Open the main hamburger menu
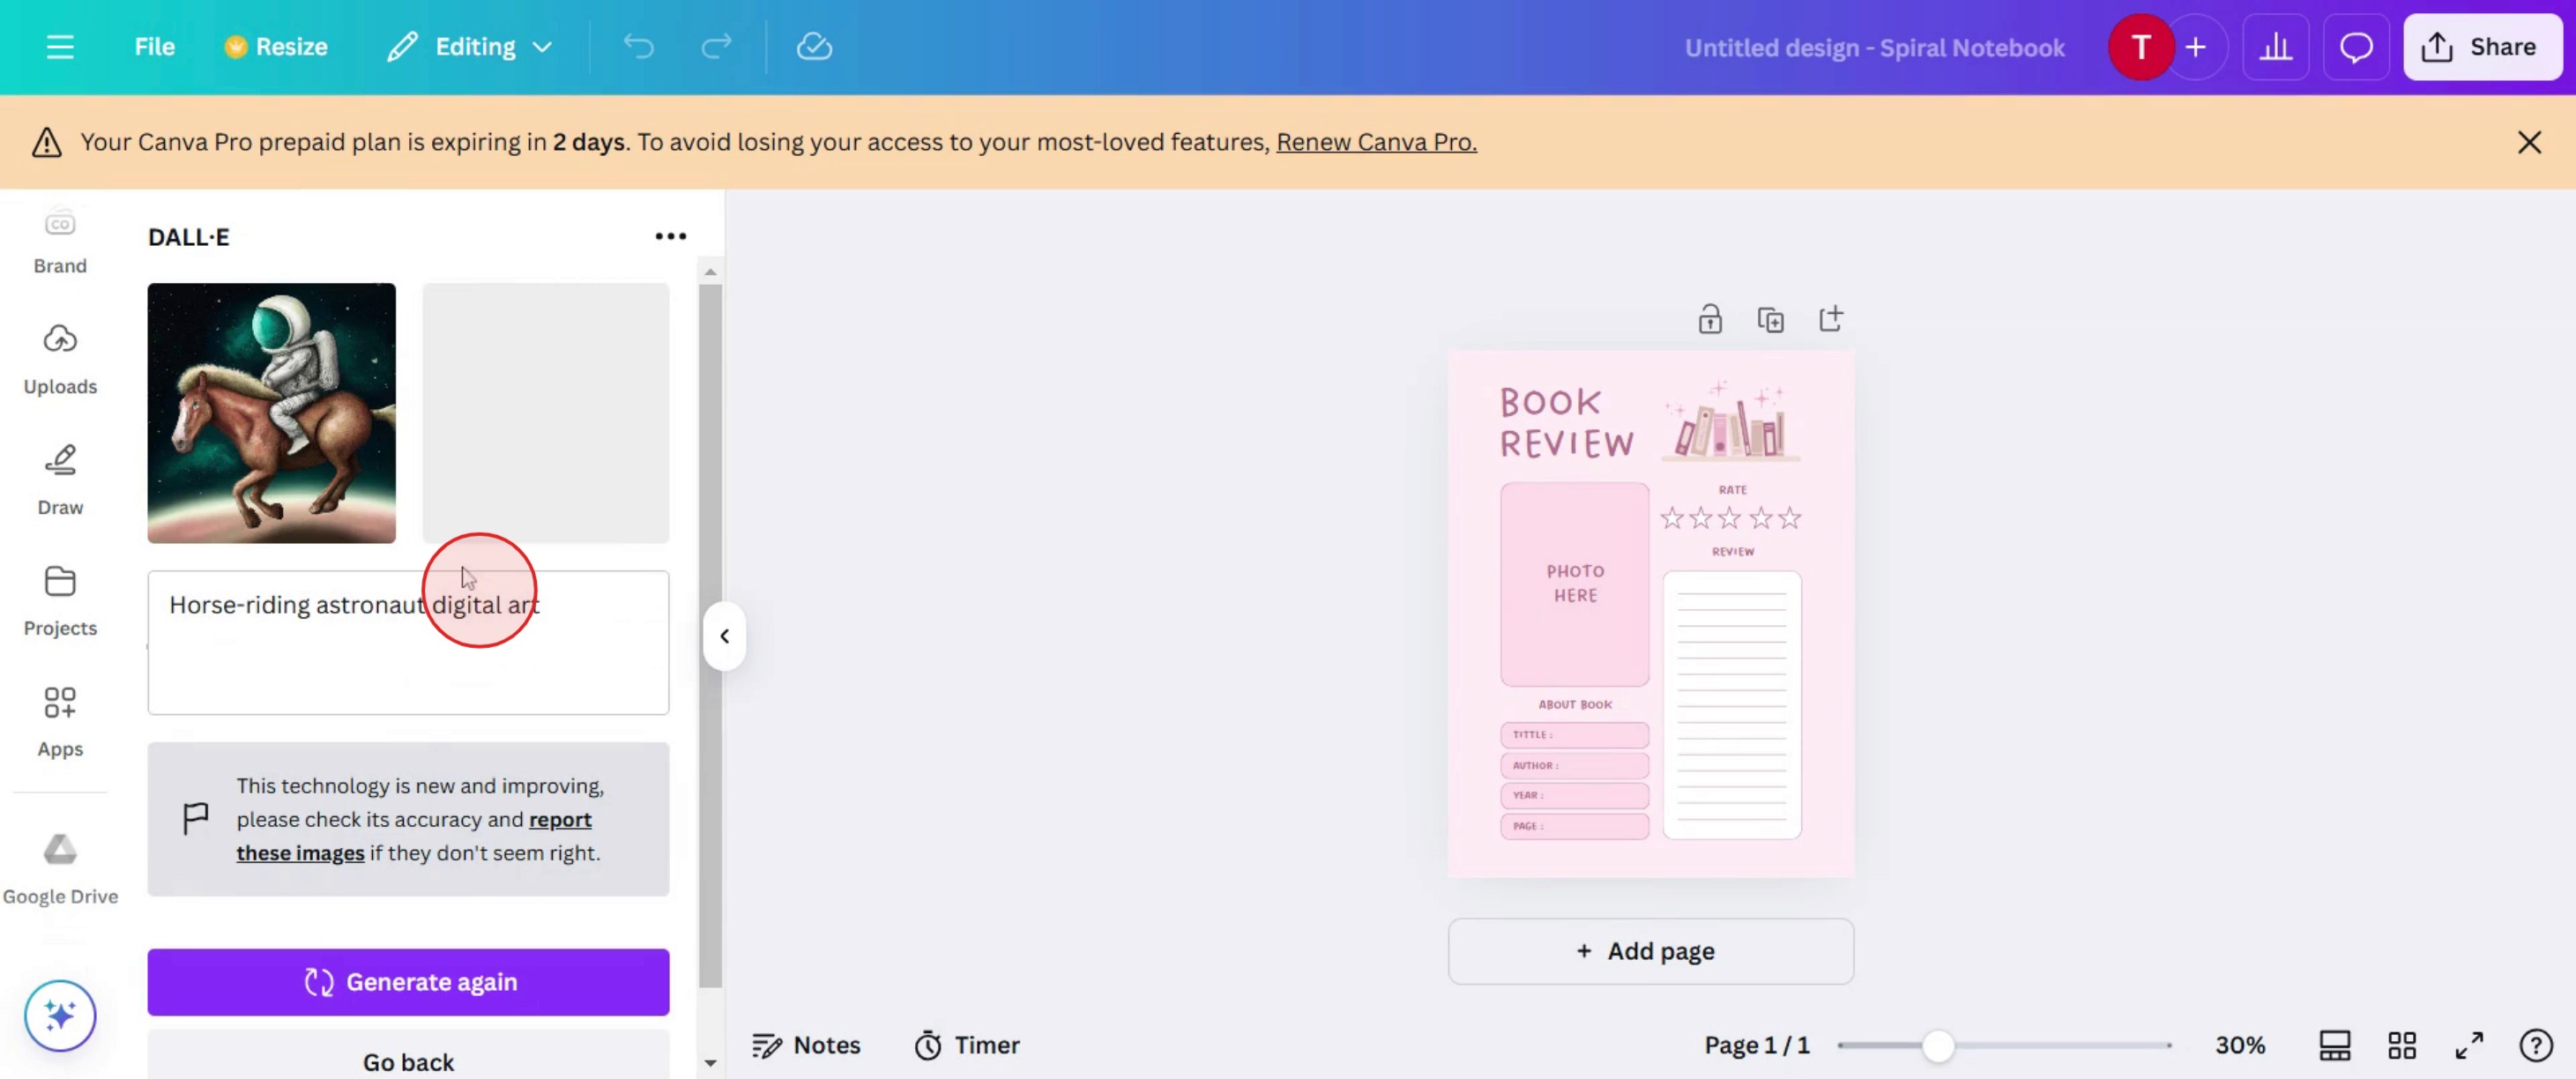Viewport: 2576px width, 1079px height. point(60,47)
